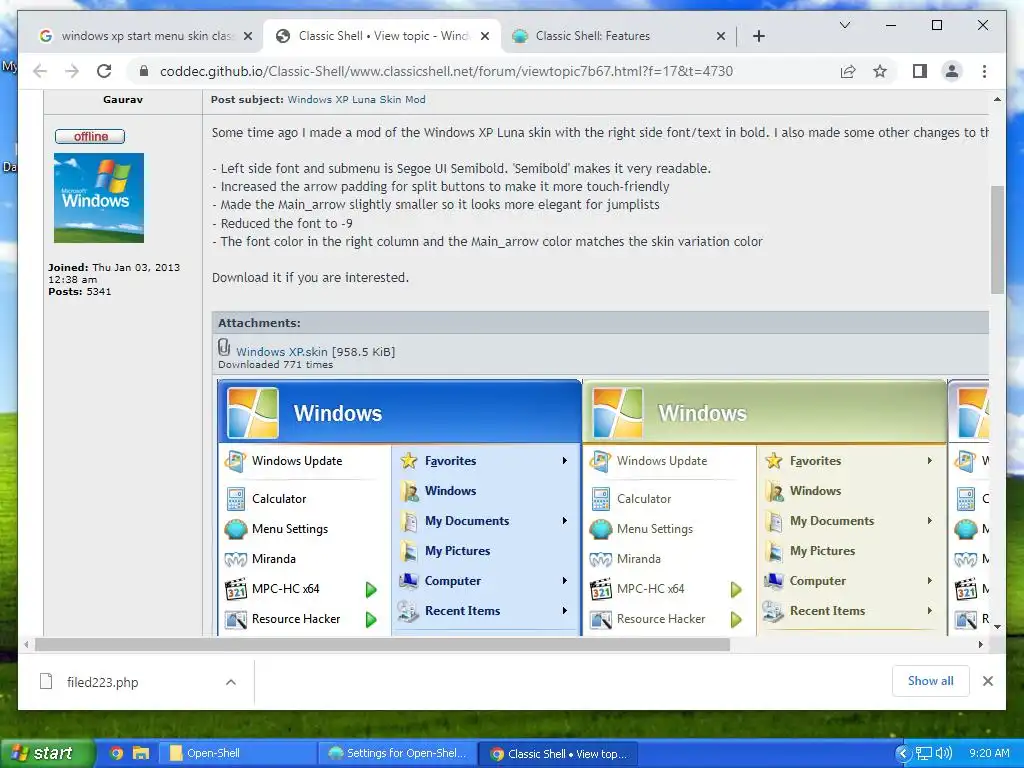Viewport: 1024px width, 768px height.
Task: Click the padlock site info icon
Action: (144, 71)
